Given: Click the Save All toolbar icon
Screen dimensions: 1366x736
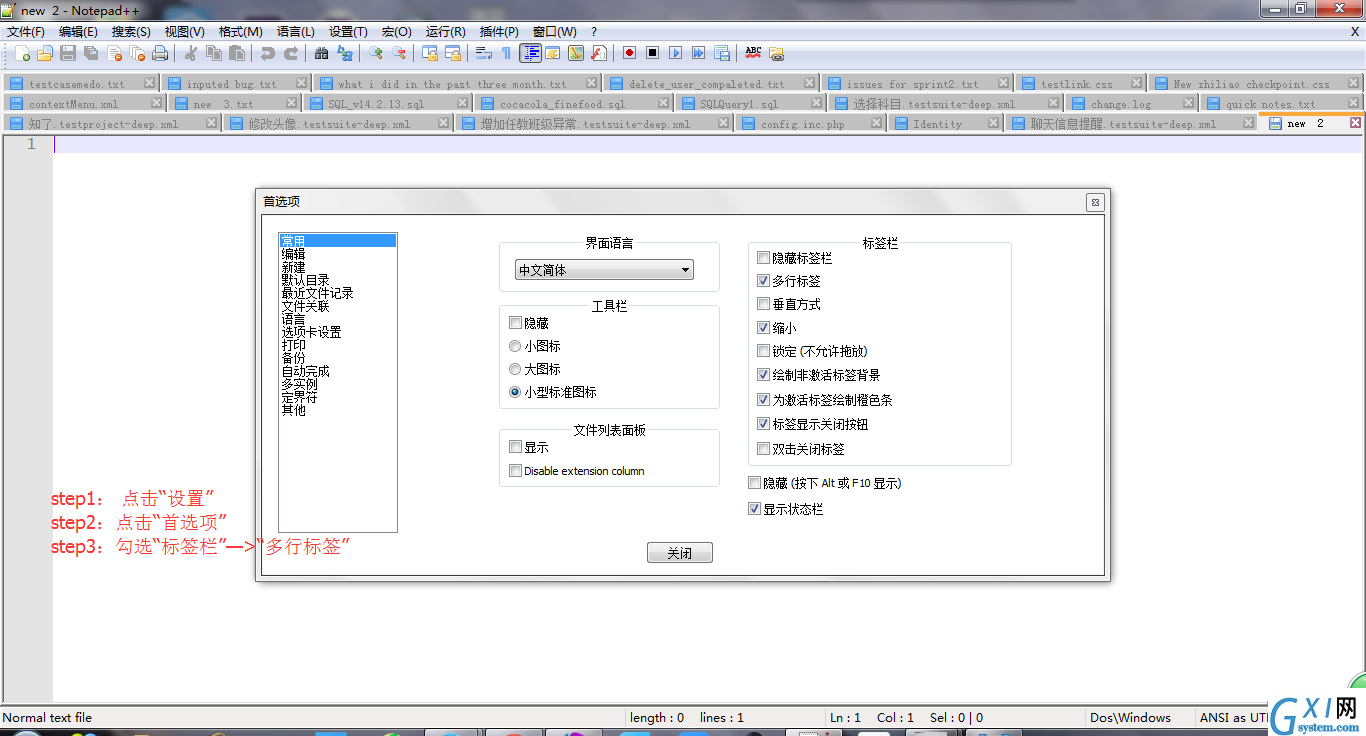Looking at the screenshot, I should click(x=91, y=53).
